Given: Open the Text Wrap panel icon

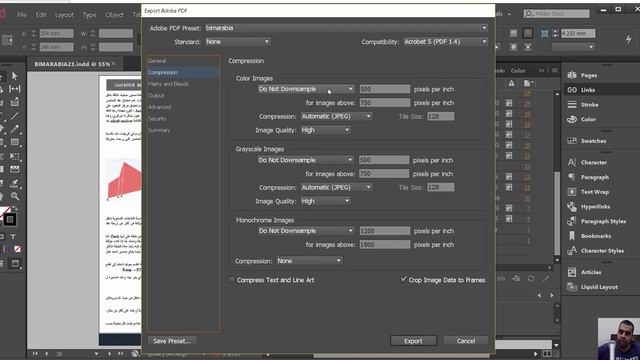Looking at the screenshot, I should (x=572, y=192).
